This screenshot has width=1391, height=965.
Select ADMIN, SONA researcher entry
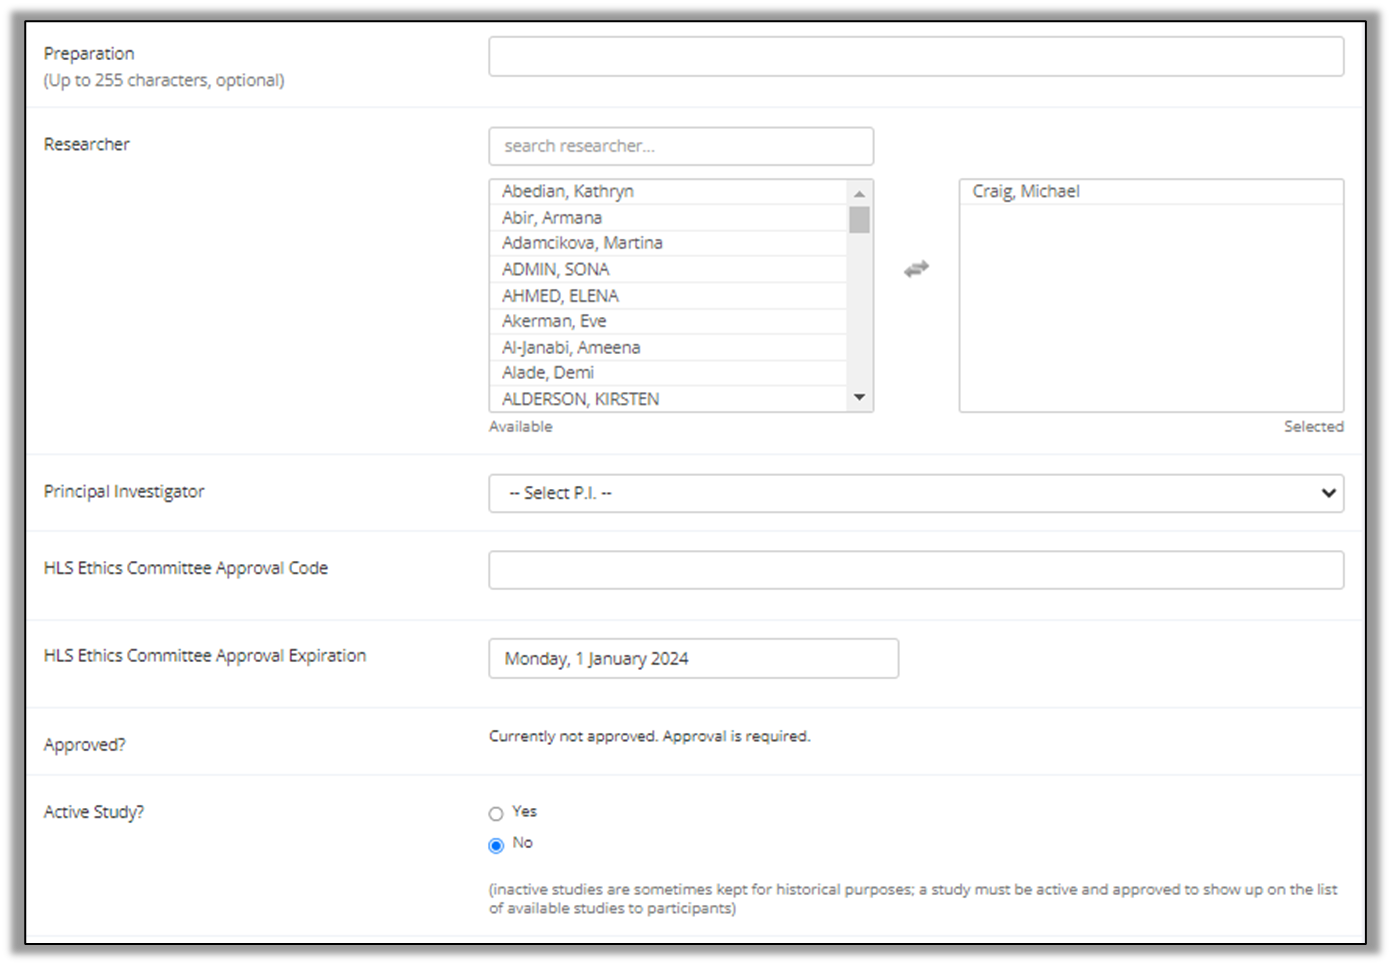point(556,269)
